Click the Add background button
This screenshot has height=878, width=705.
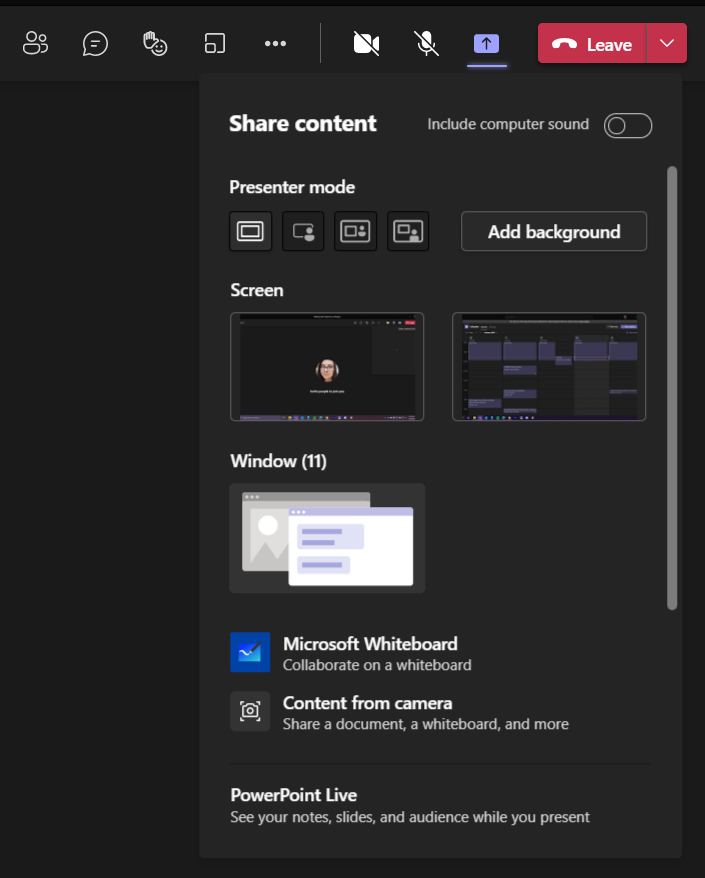(554, 231)
